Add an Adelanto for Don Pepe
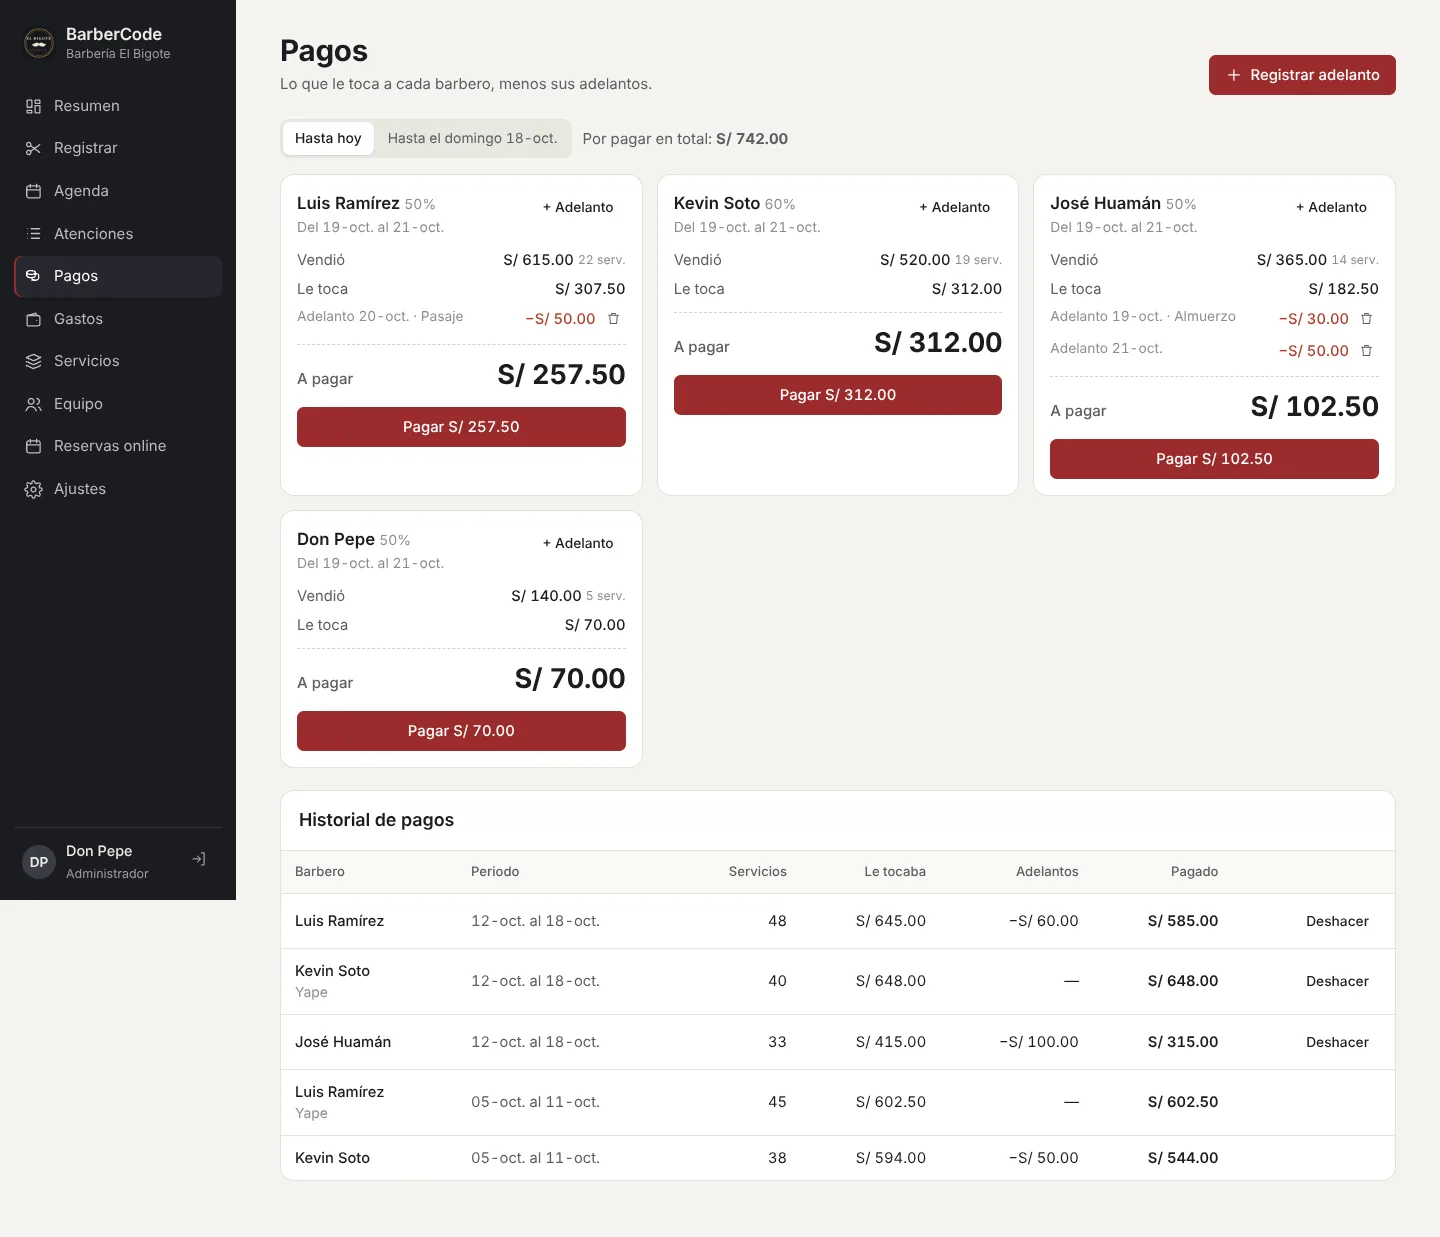 pos(578,543)
